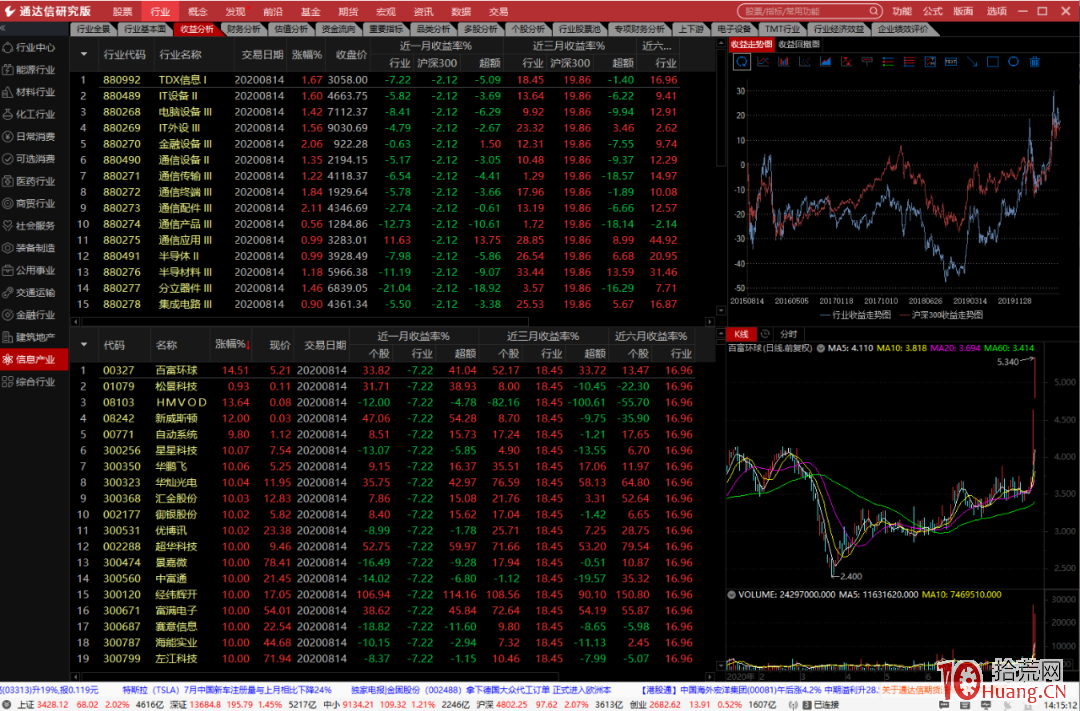Click the history clock icon beside K线 tab
The image size is (1080, 711).
pos(766,334)
